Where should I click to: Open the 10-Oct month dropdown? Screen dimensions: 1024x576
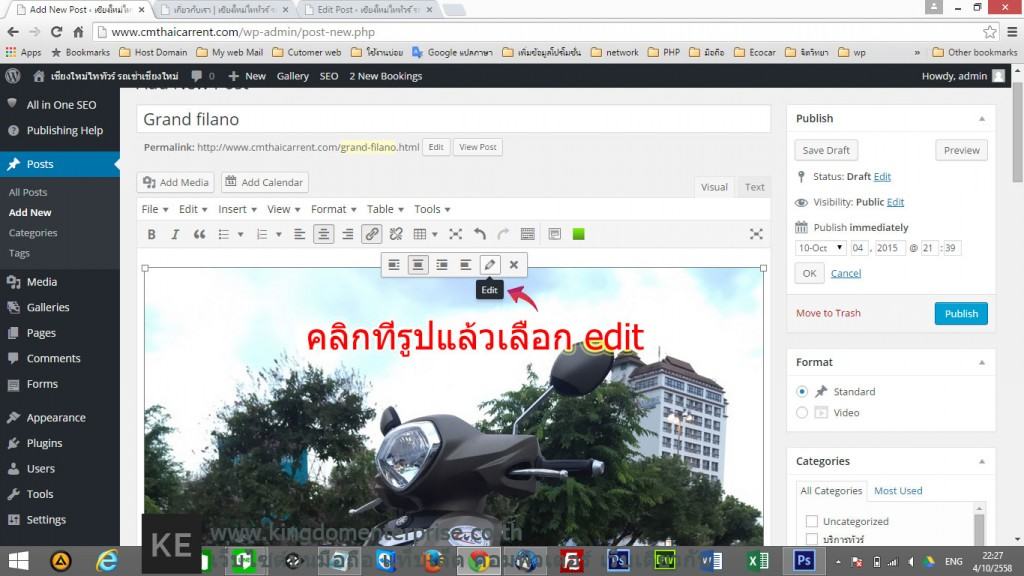point(819,247)
